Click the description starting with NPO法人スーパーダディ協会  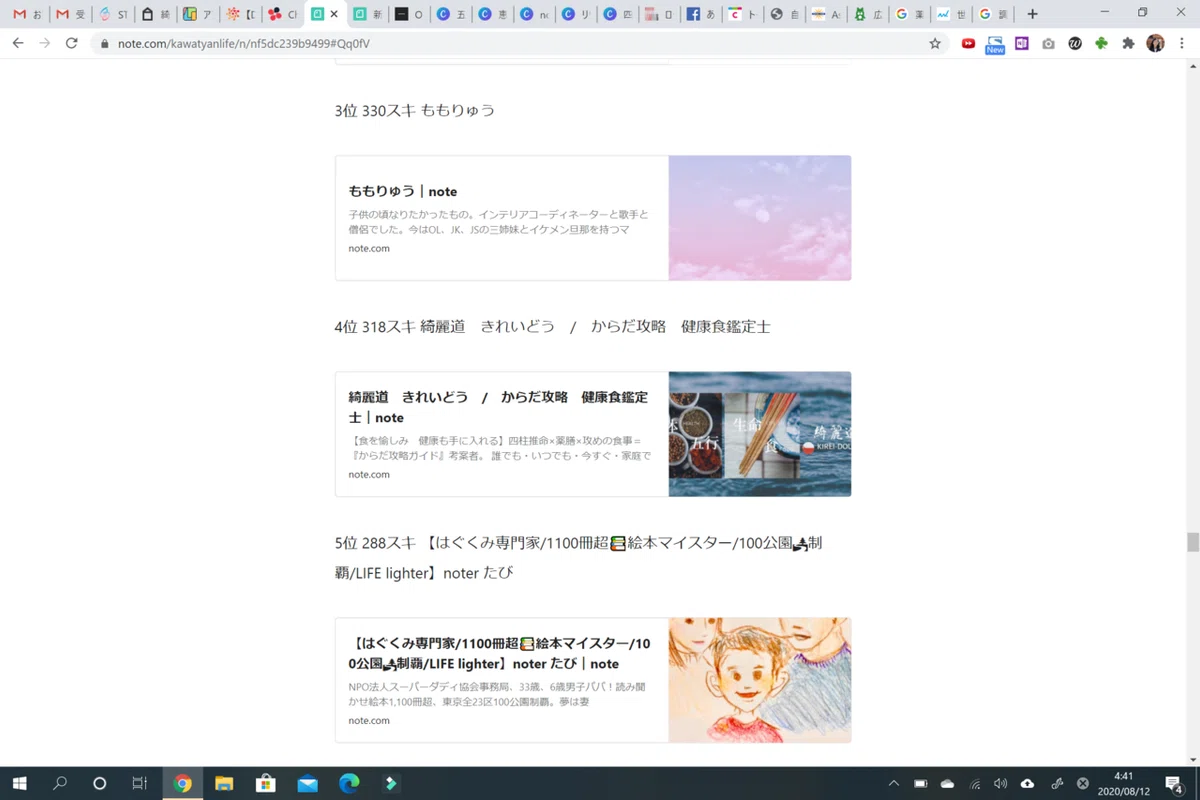click(x=499, y=694)
